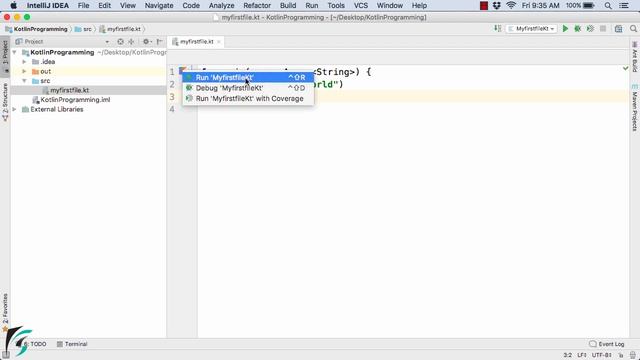640x360 pixels.
Task: Click the UTF-8 encoding in status bar
Action: (x=602, y=355)
